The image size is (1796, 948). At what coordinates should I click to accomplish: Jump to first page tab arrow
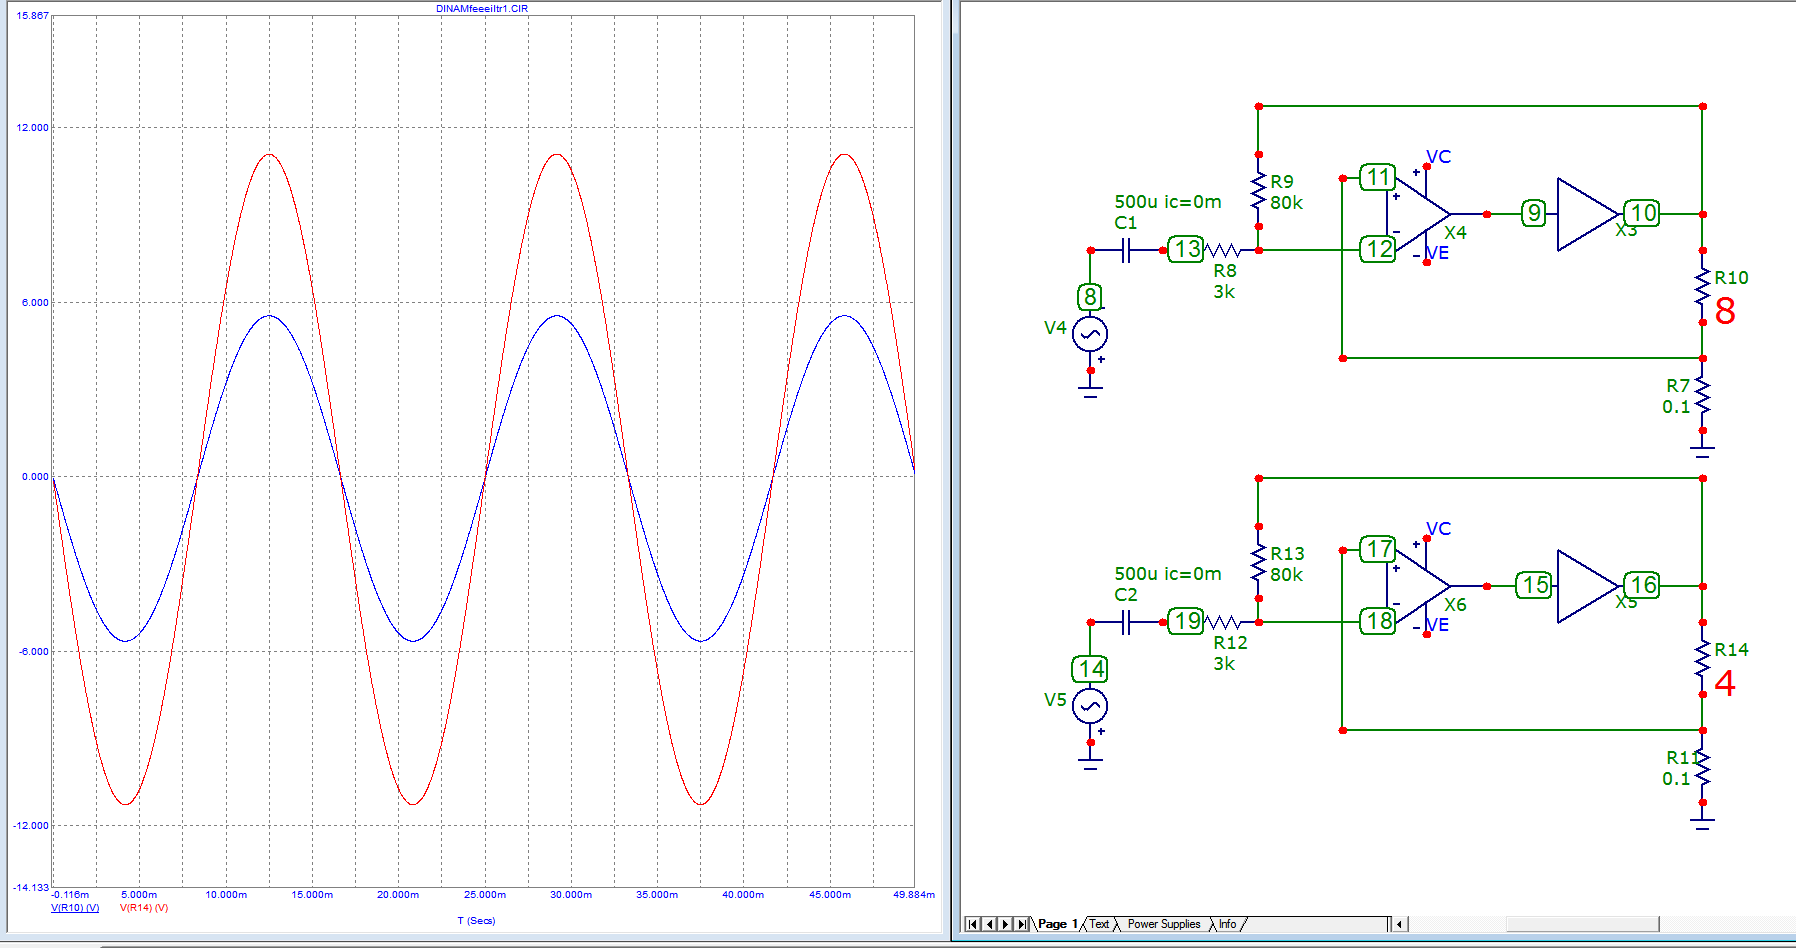point(972,924)
